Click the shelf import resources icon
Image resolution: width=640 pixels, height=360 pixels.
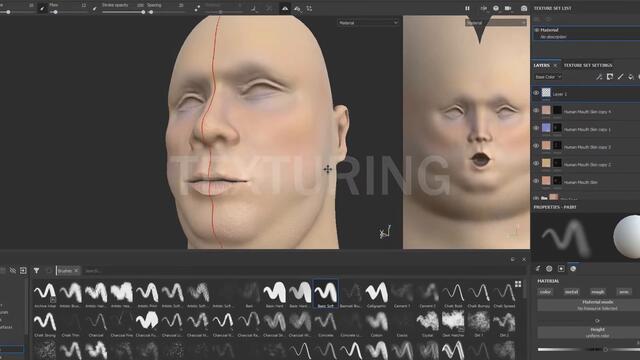click(23, 271)
